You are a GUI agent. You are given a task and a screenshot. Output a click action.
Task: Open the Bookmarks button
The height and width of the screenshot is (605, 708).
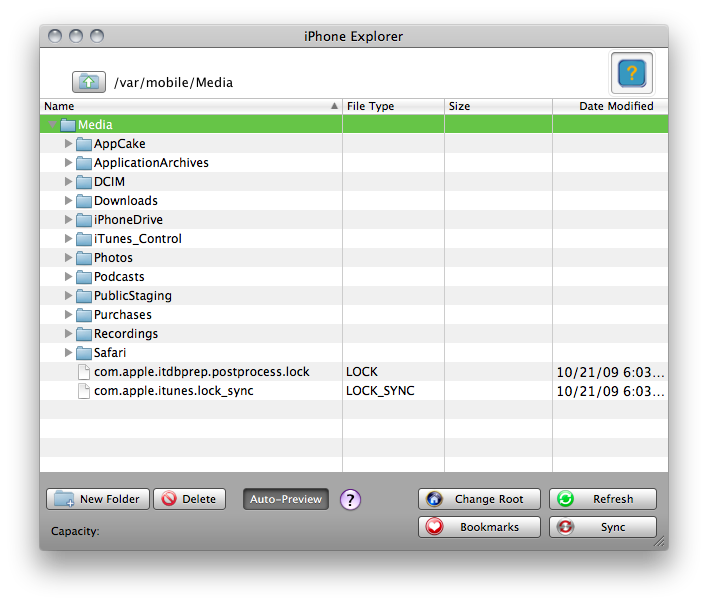(x=479, y=527)
